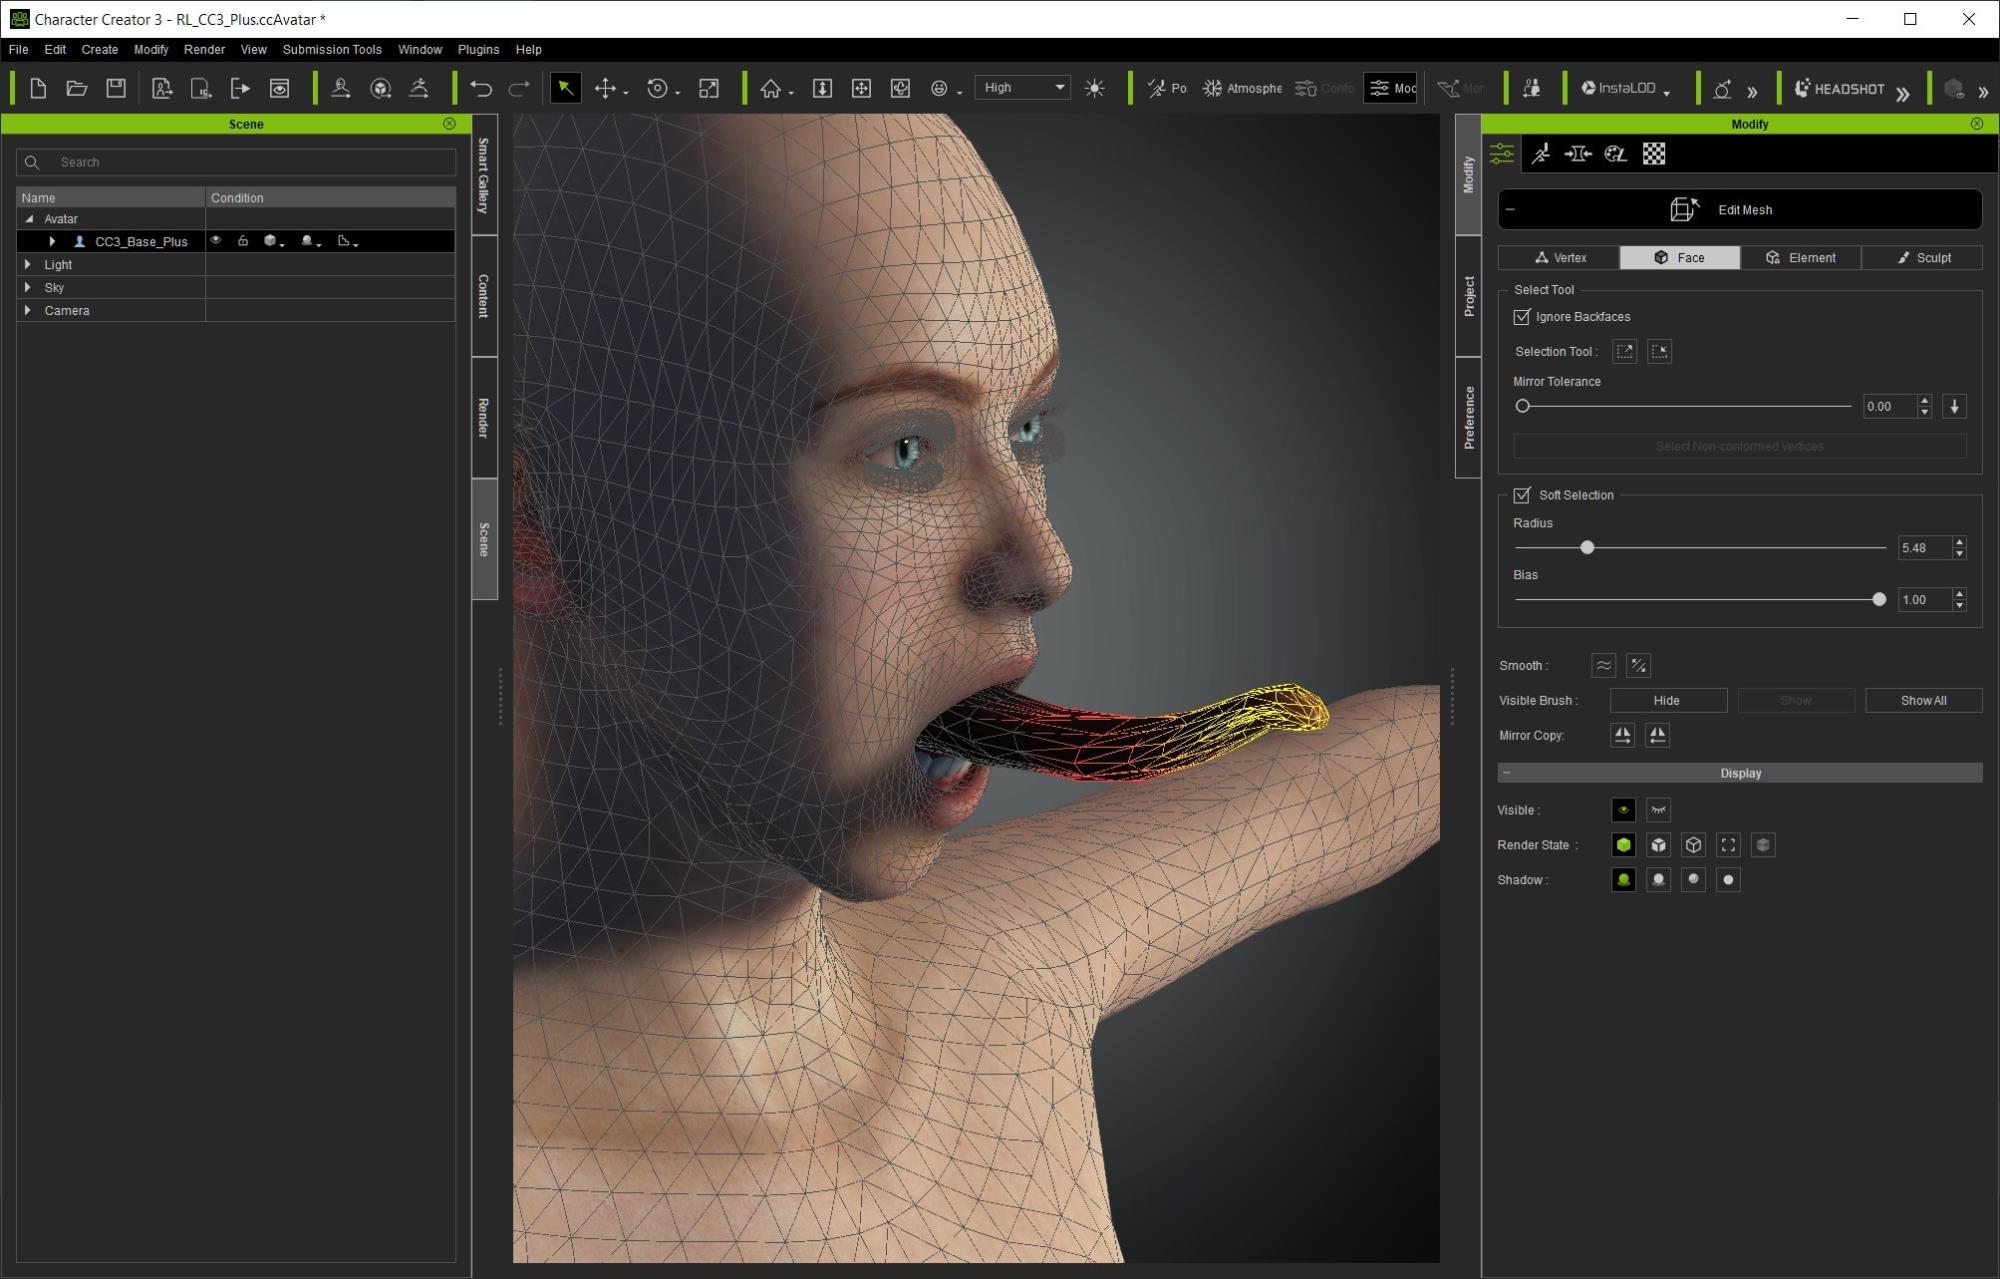The image size is (2000, 1279).
Task: Expand the toolbar overflow chevron after HEADSHOT
Action: pyautogui.click(x=1902, y=93)
